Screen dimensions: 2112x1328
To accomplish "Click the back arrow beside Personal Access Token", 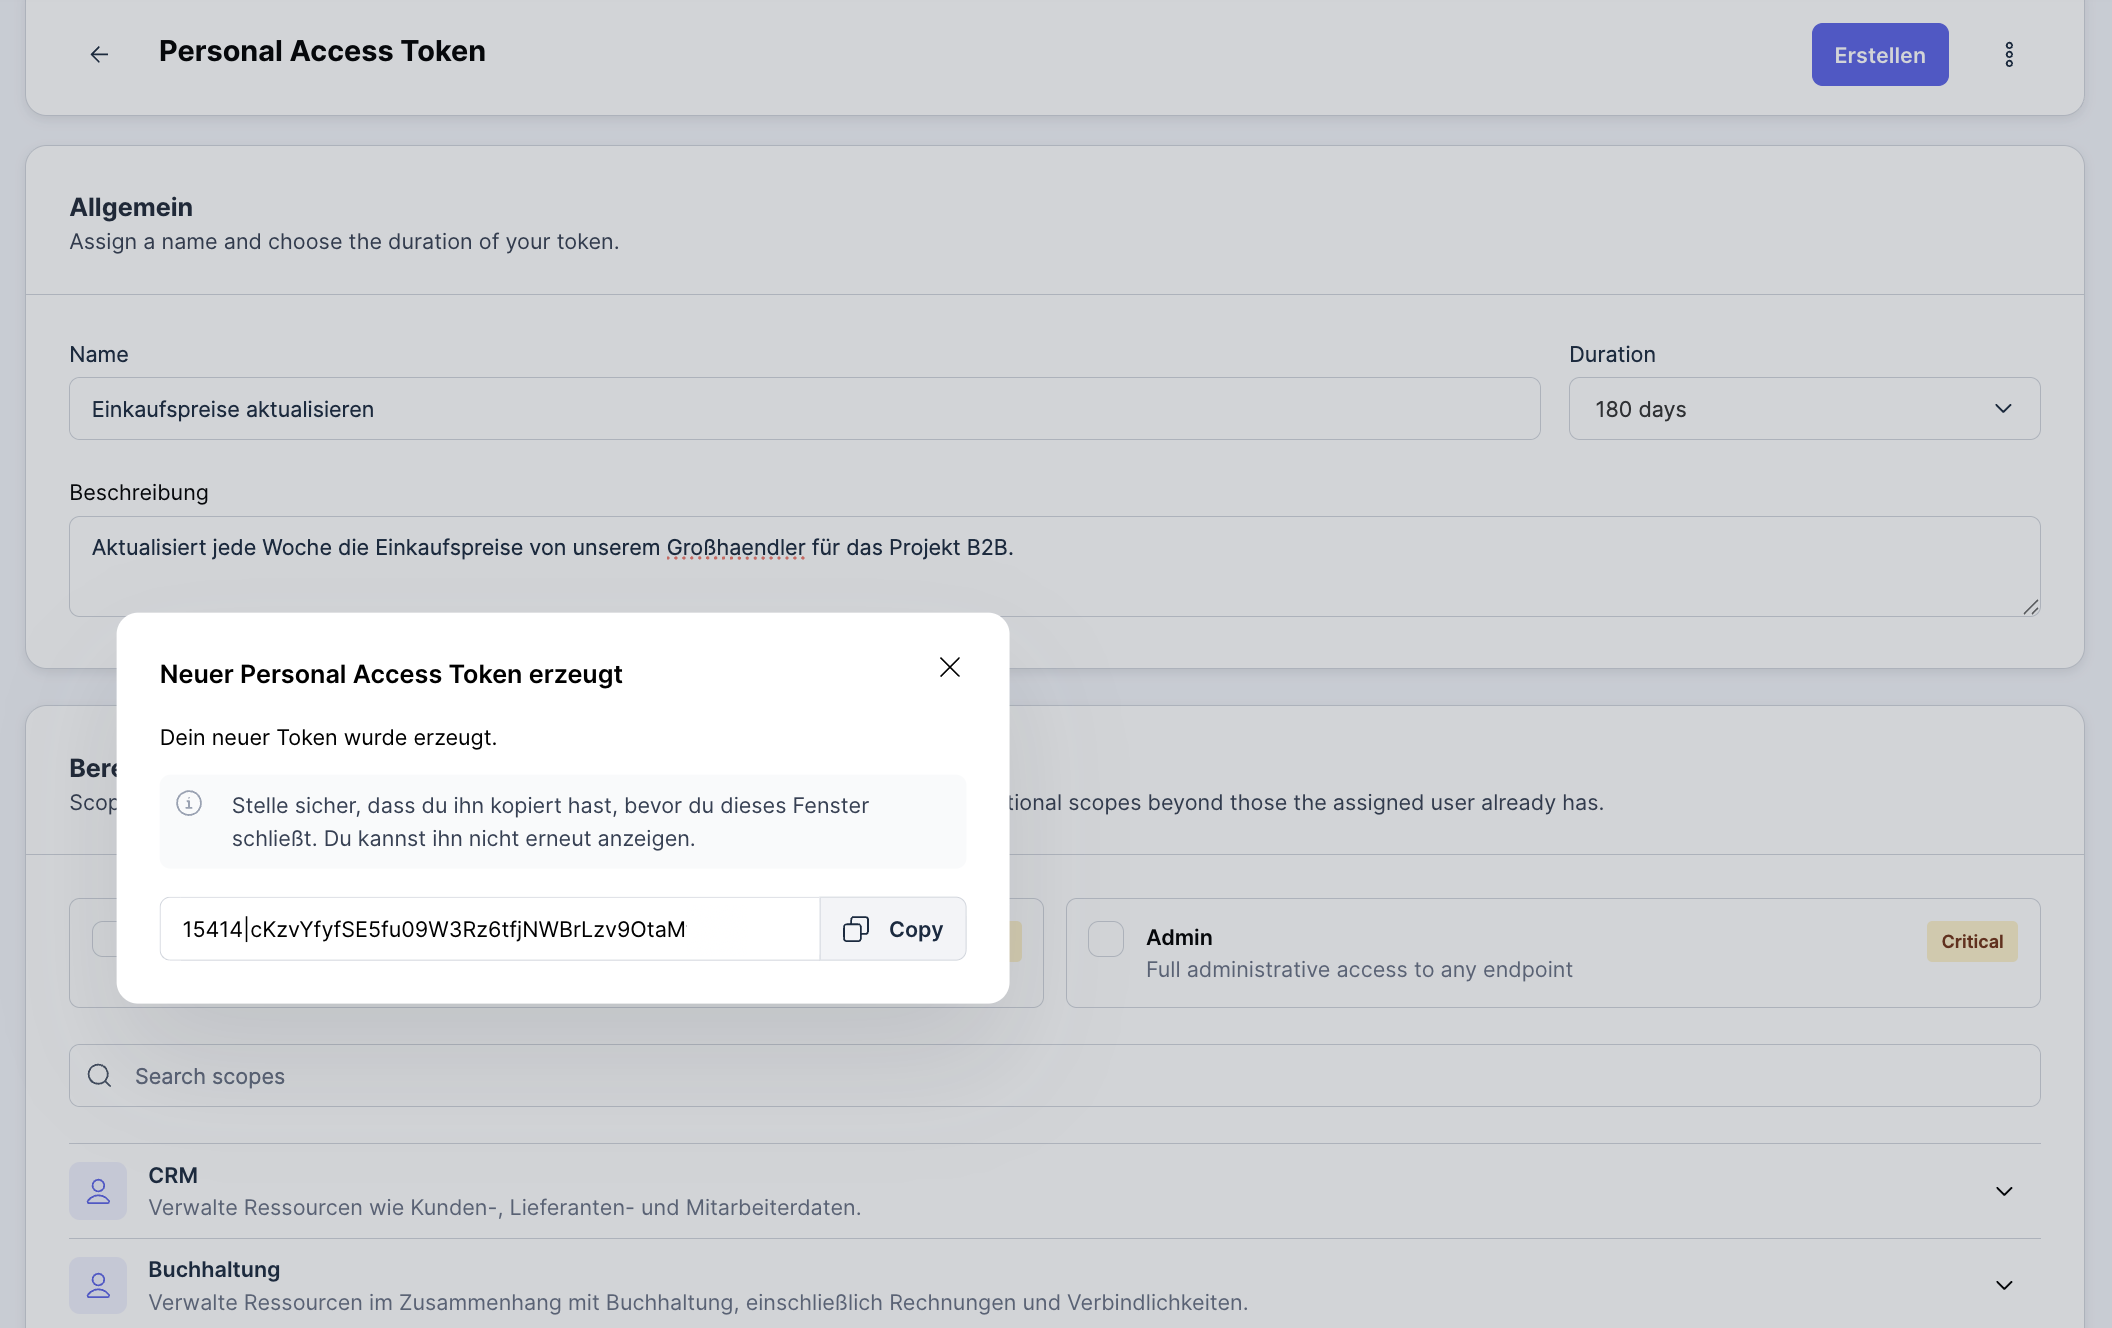I will pyautogui.click(x=99, y=54).
